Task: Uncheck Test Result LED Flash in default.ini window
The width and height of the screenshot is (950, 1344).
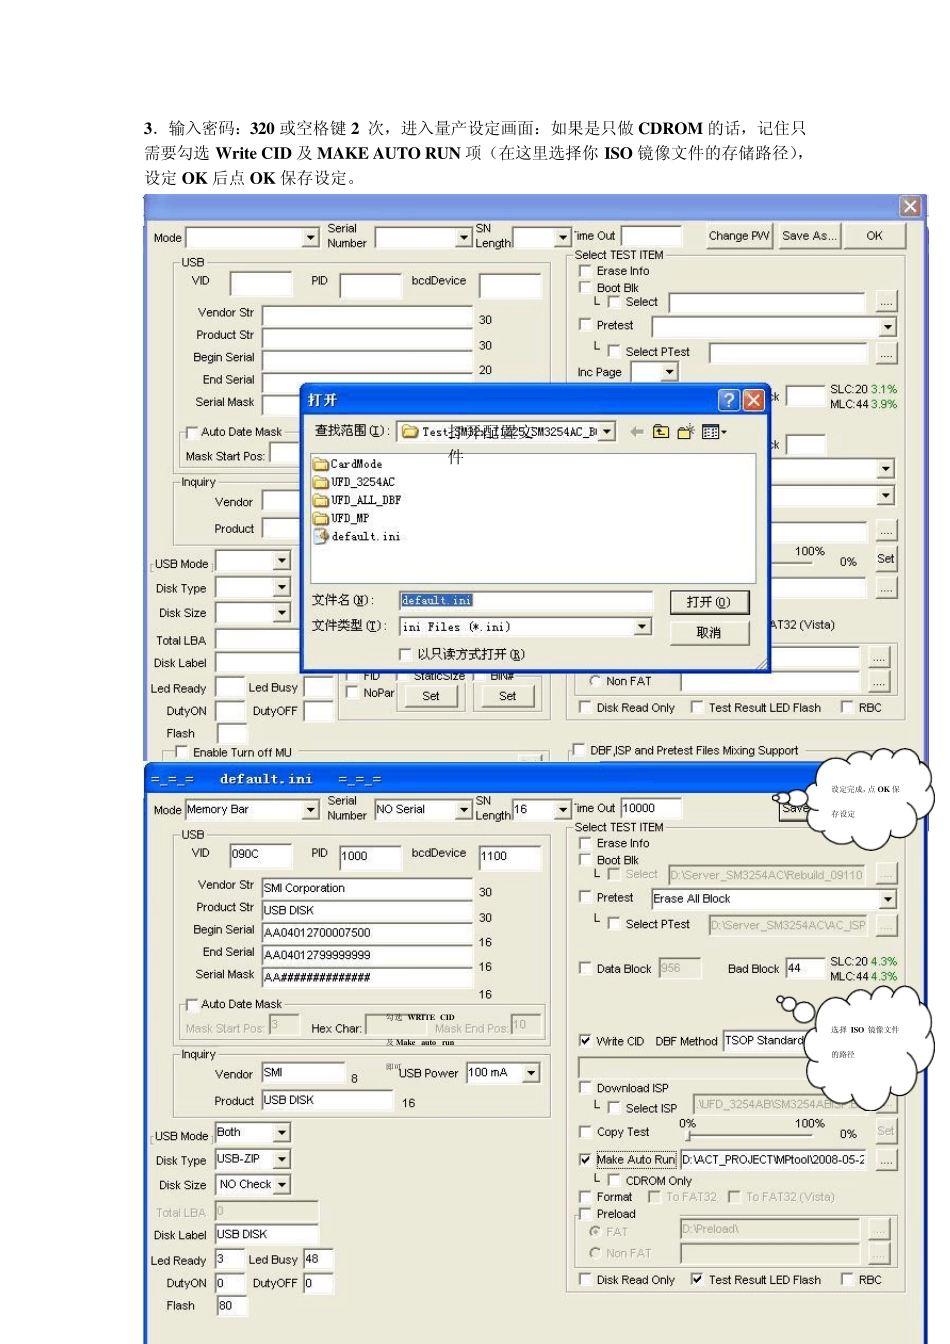Action: coord(697,1279)
